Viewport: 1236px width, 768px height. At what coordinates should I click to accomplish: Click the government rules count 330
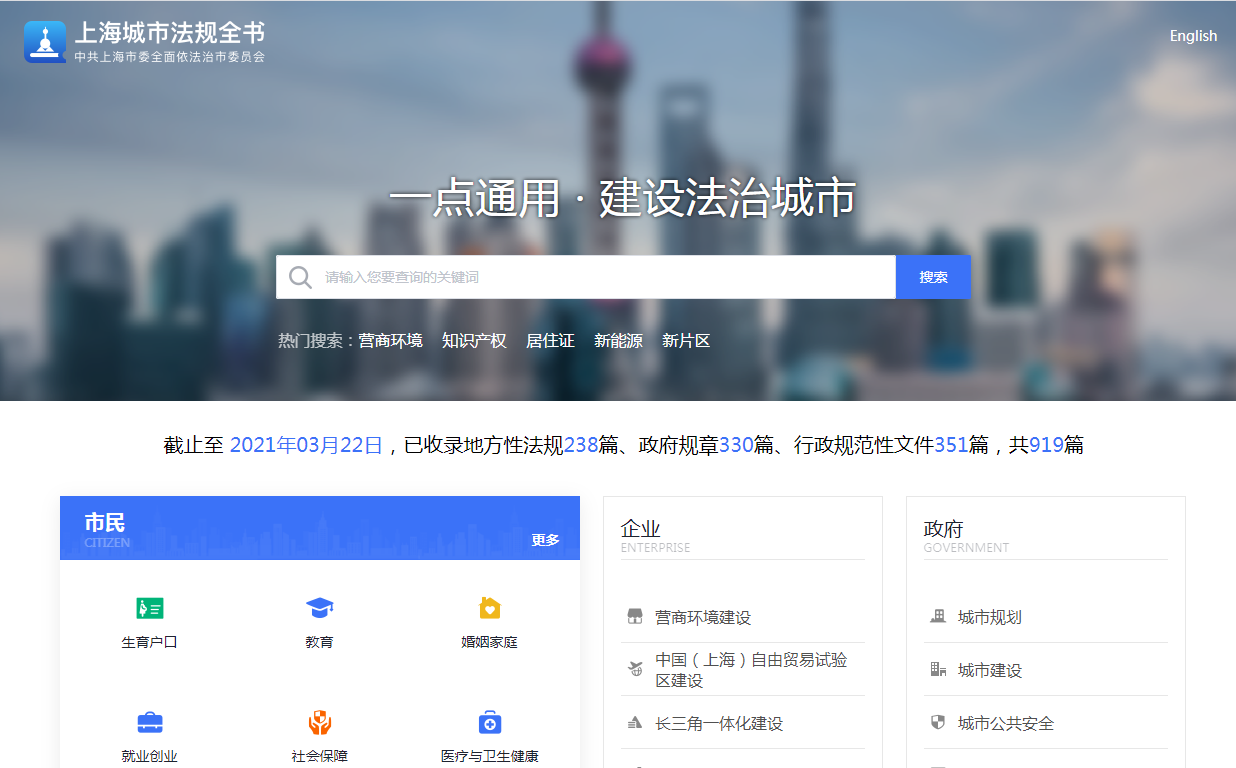click(736, 445)
